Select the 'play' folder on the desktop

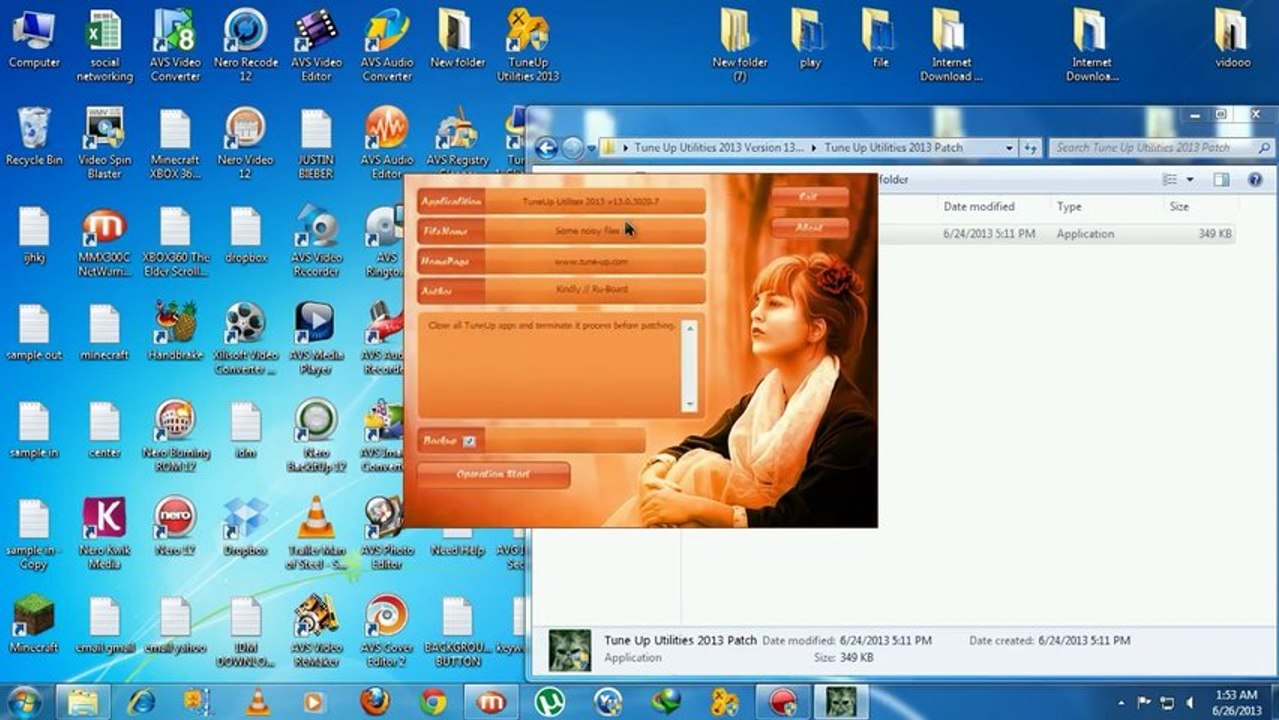809,40
